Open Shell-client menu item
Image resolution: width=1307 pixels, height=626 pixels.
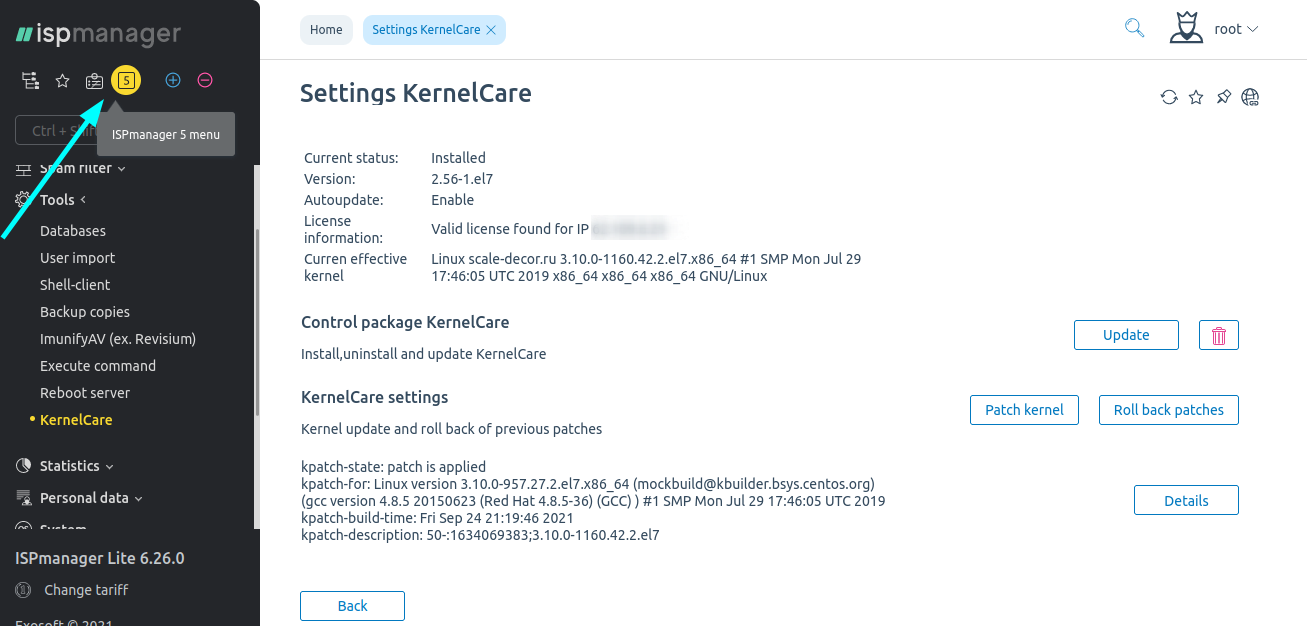click(x=75, y=285)
